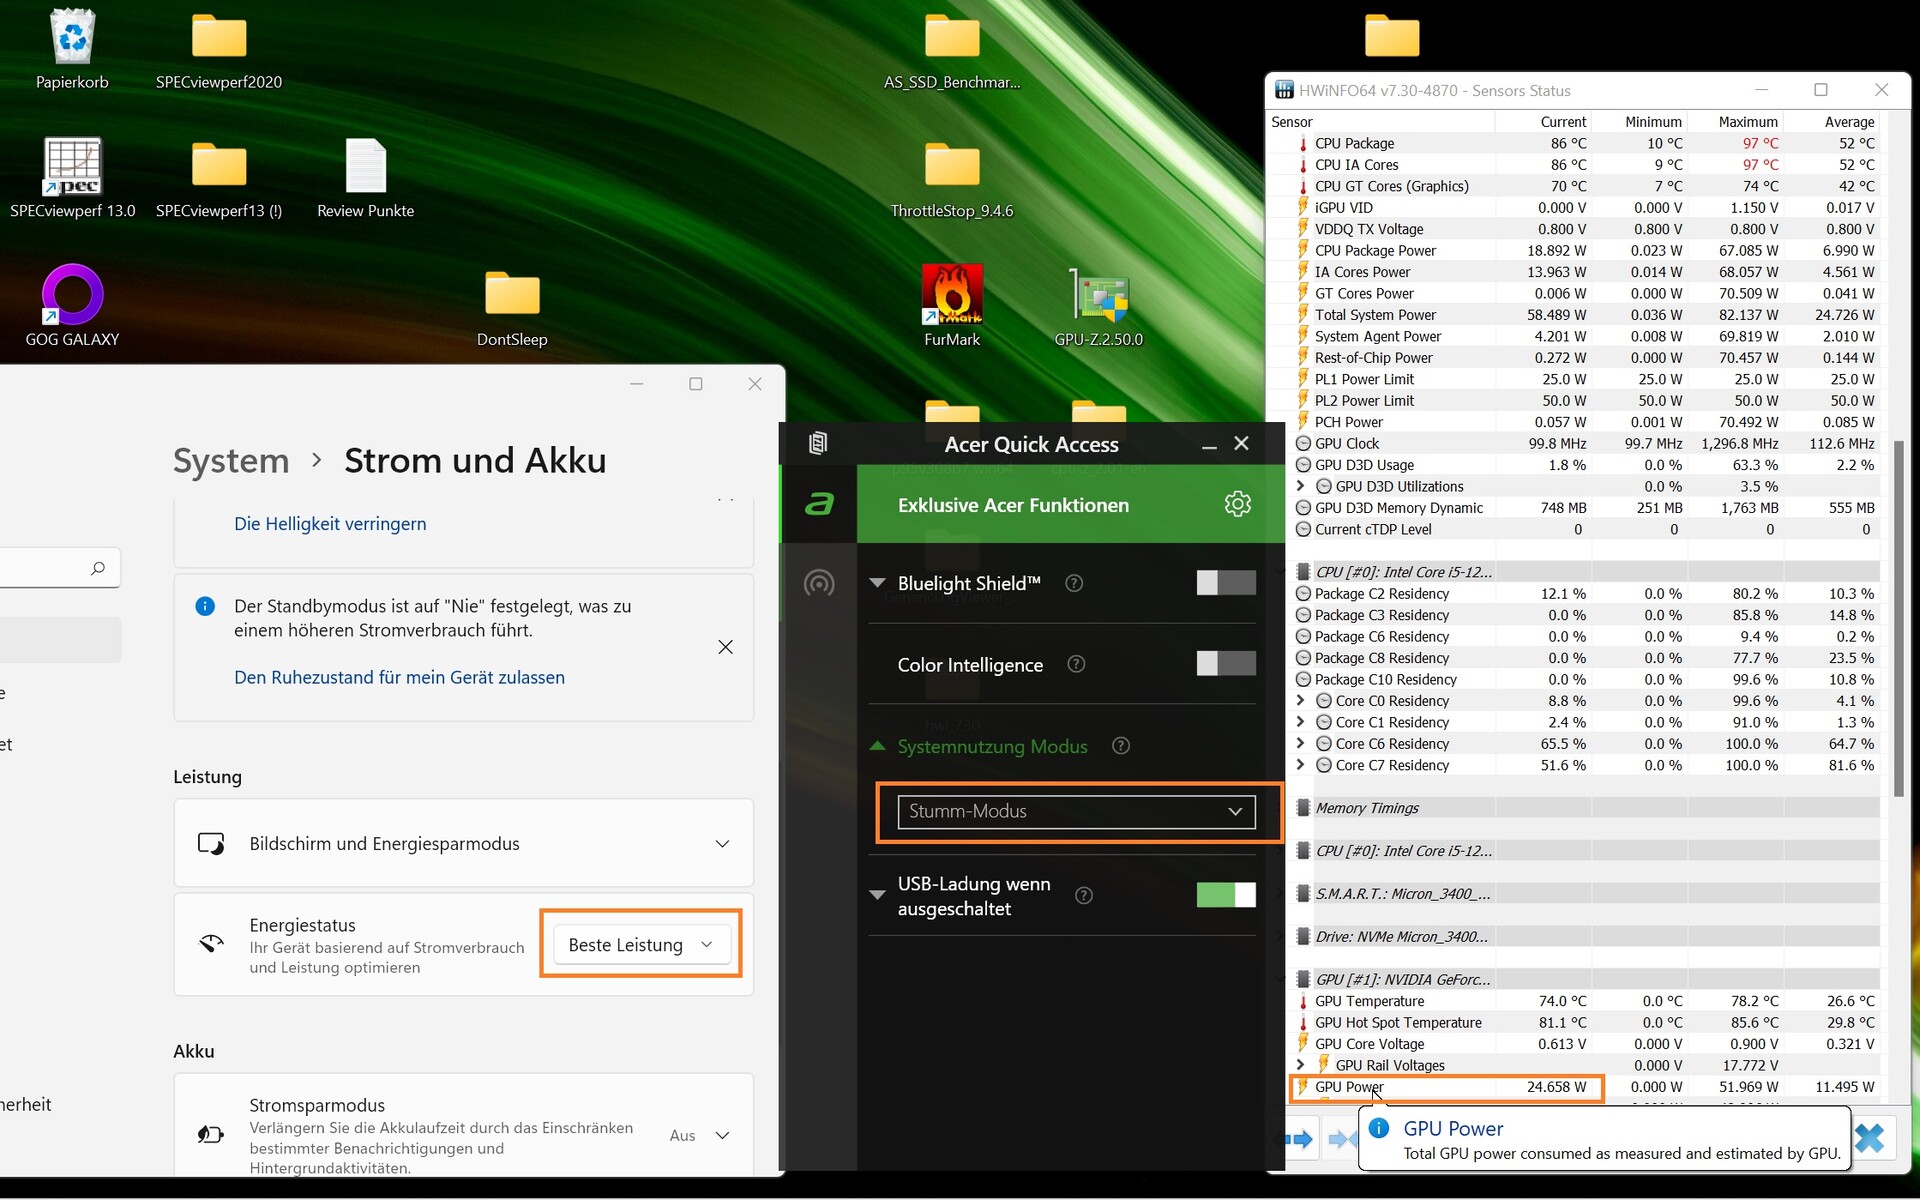Click the HWiNFO sensor list vertical scrollbar

1898,620
